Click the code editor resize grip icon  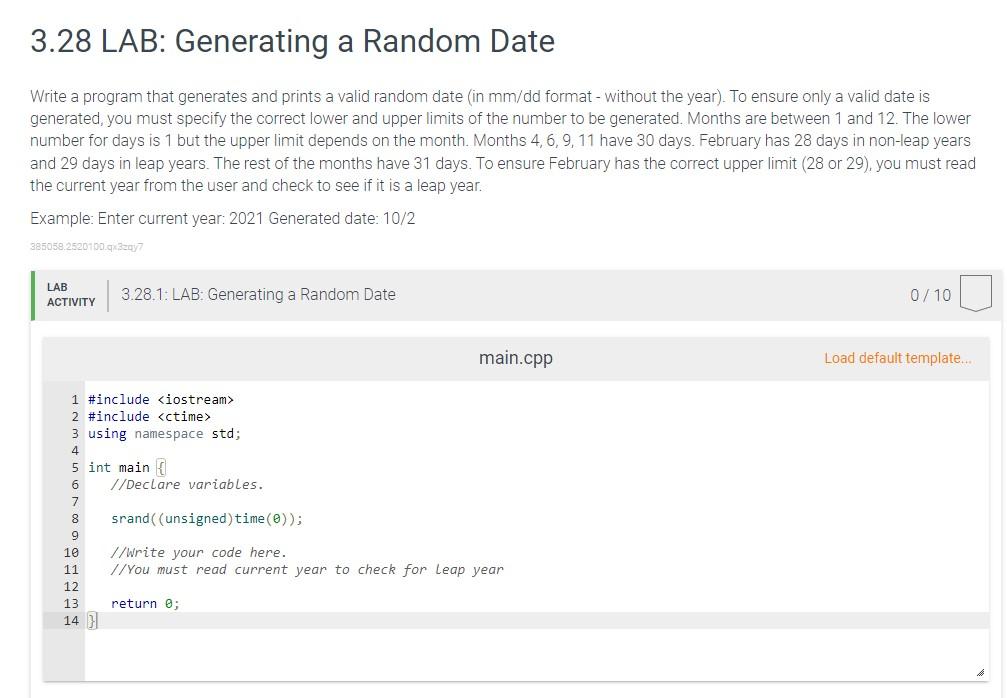pos(979,672)
